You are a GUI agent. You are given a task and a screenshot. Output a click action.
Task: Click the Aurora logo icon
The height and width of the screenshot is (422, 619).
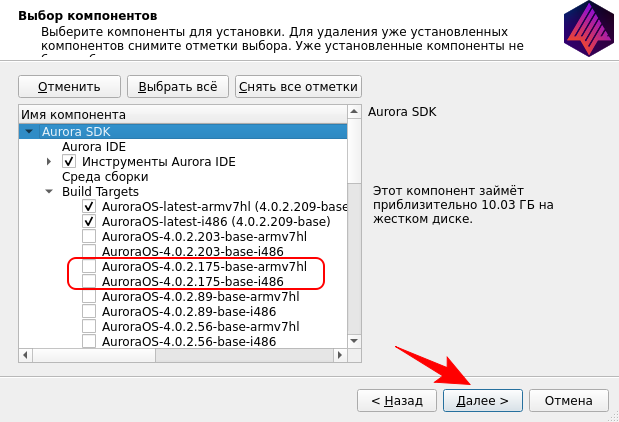tap(588, 28)
